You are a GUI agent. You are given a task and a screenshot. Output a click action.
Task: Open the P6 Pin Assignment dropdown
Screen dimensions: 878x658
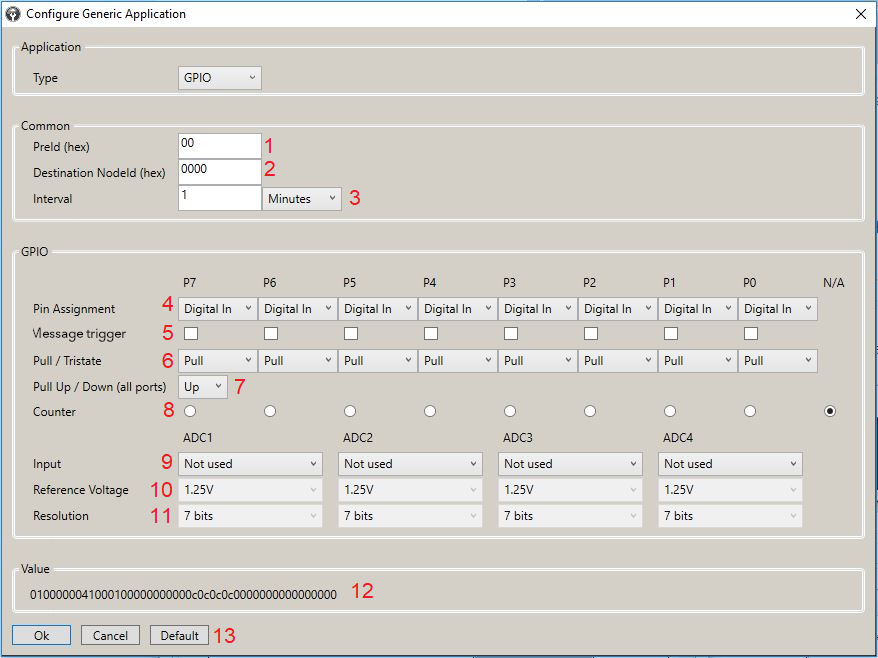[x=298, y=309]
